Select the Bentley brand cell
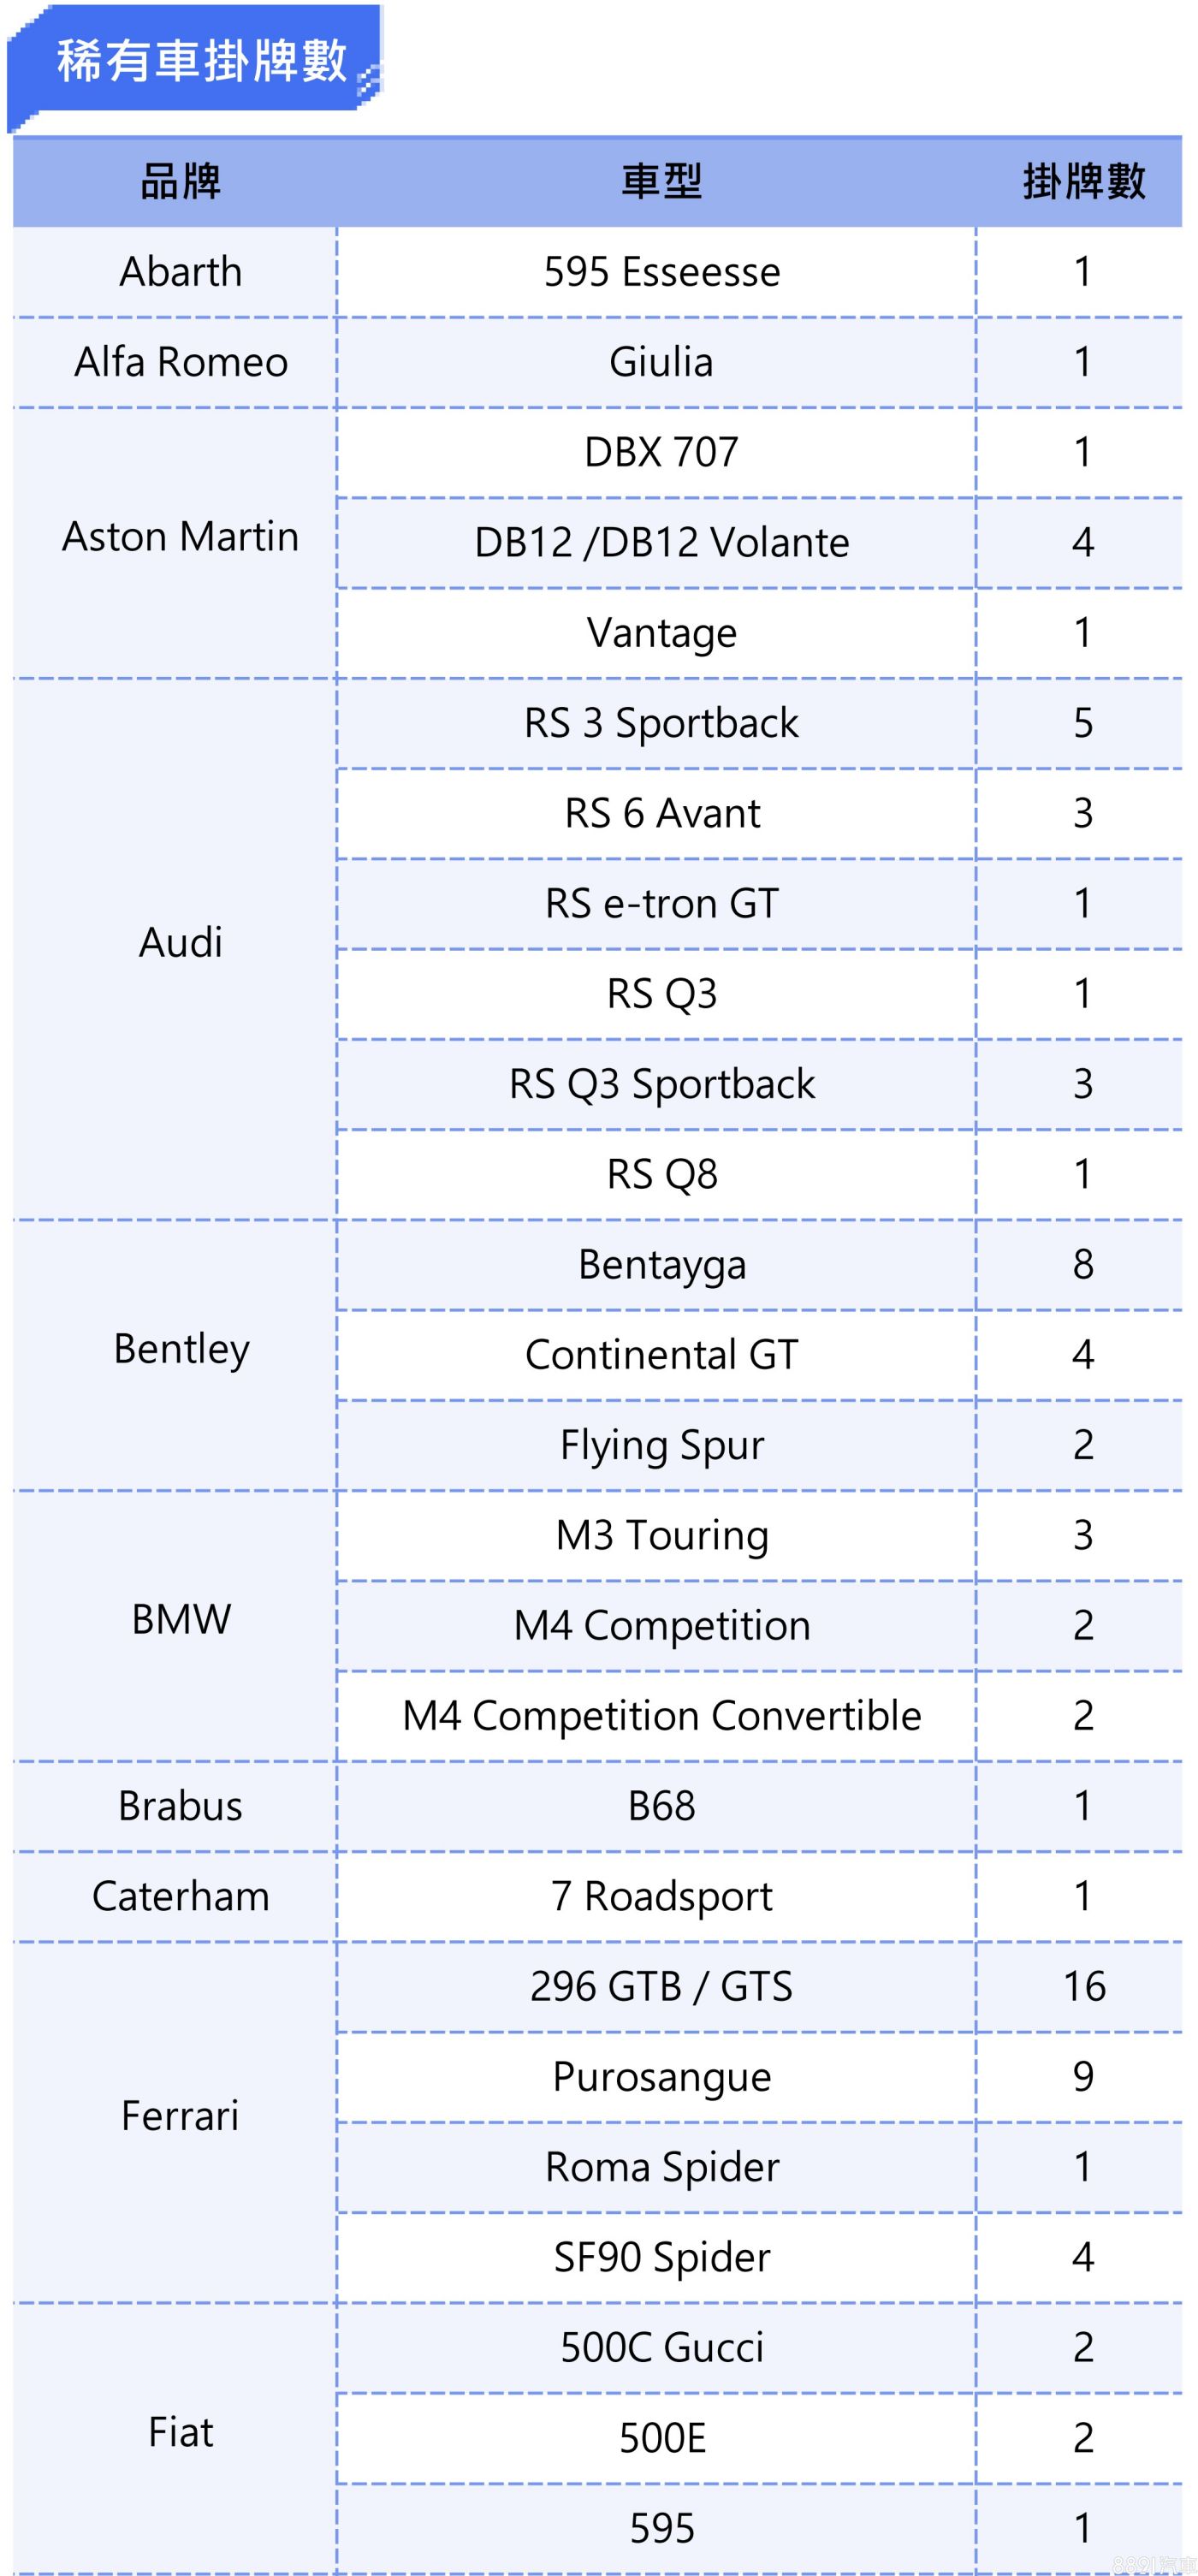Screen dimensions: 1198x2576 pos(181,1349)
